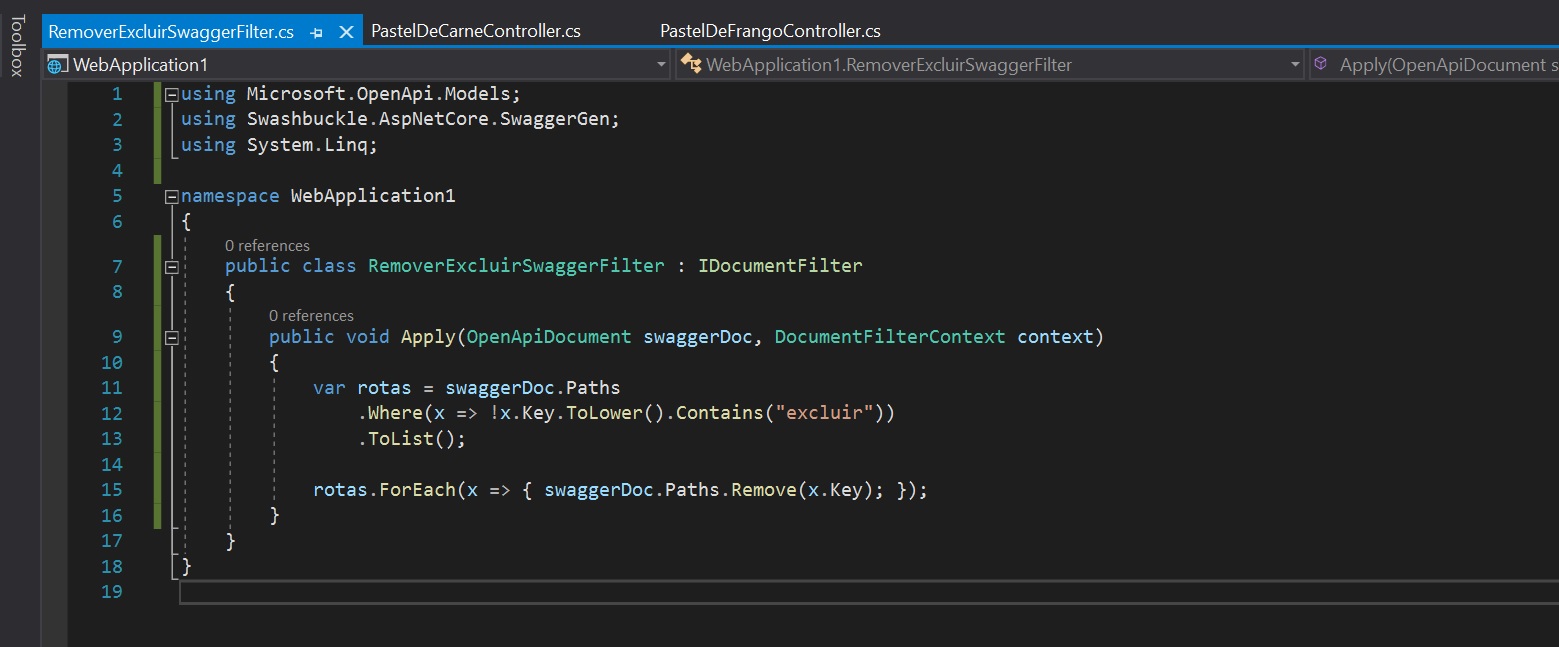
Task: Click the class's 0 references CodeLens link
Action: point(267,245)
